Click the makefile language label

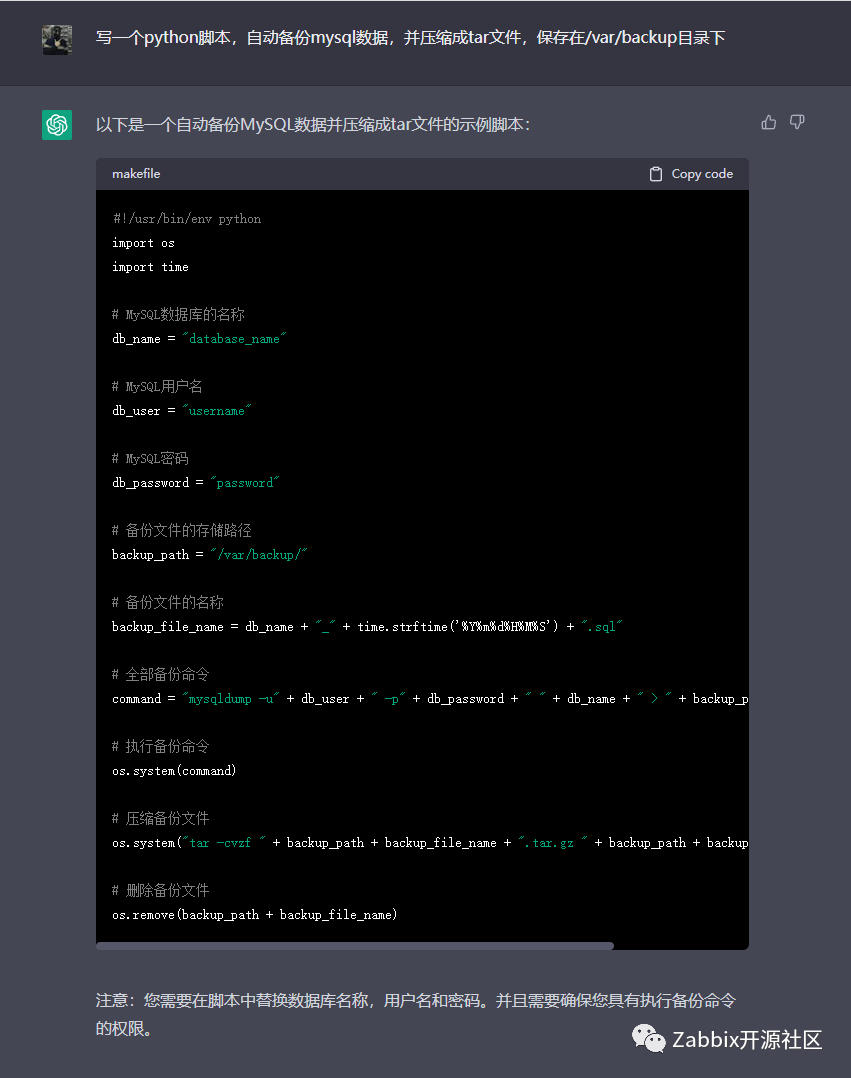click(136, 174)
